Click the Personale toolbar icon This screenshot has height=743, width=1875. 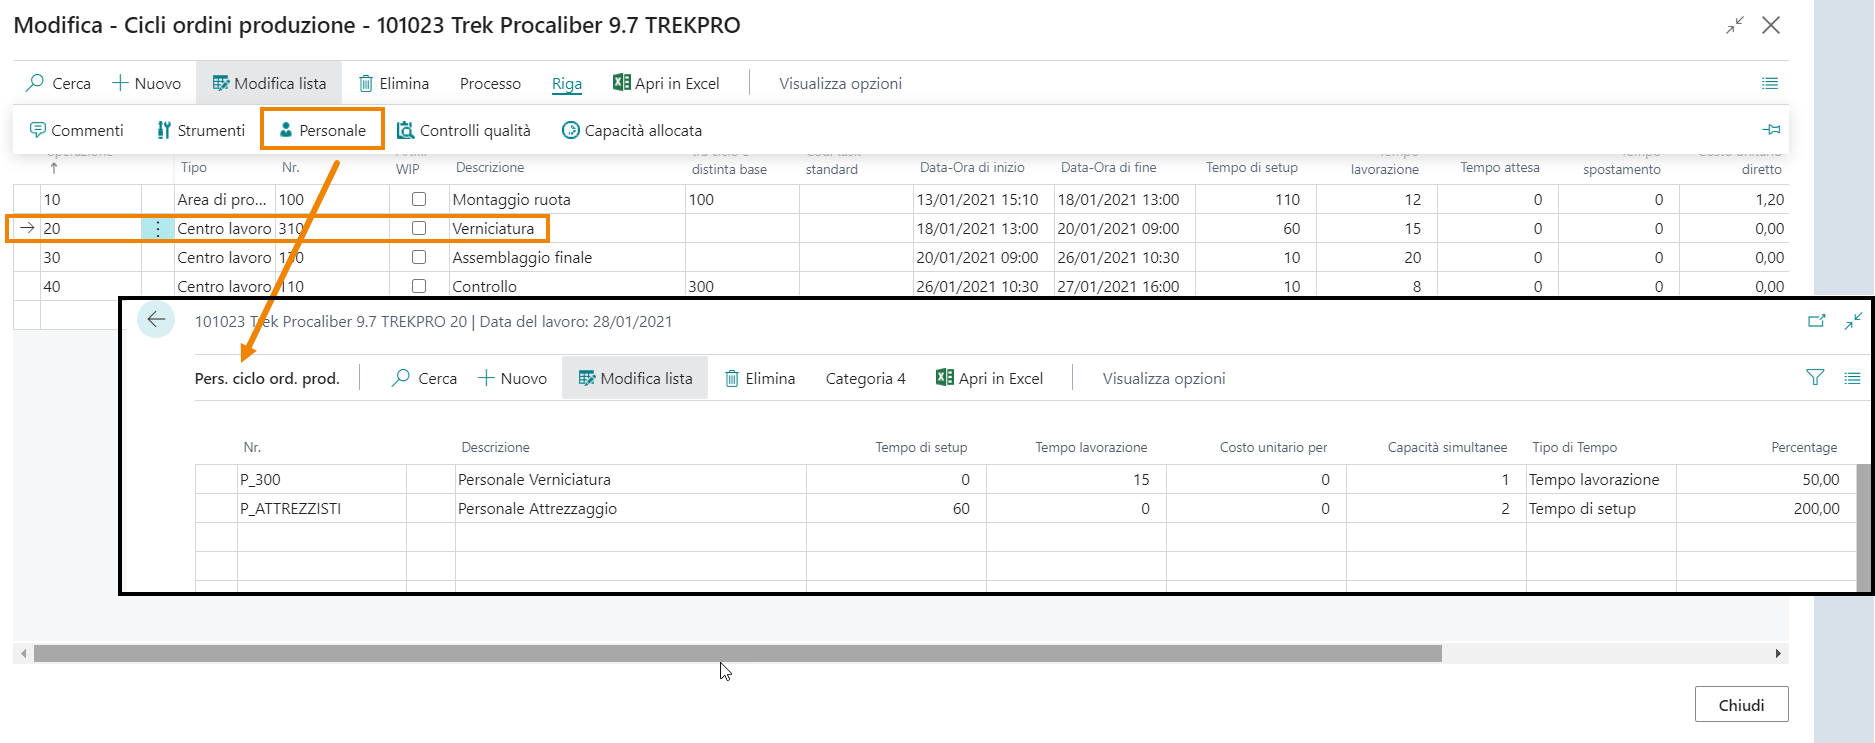pos(286,130)
